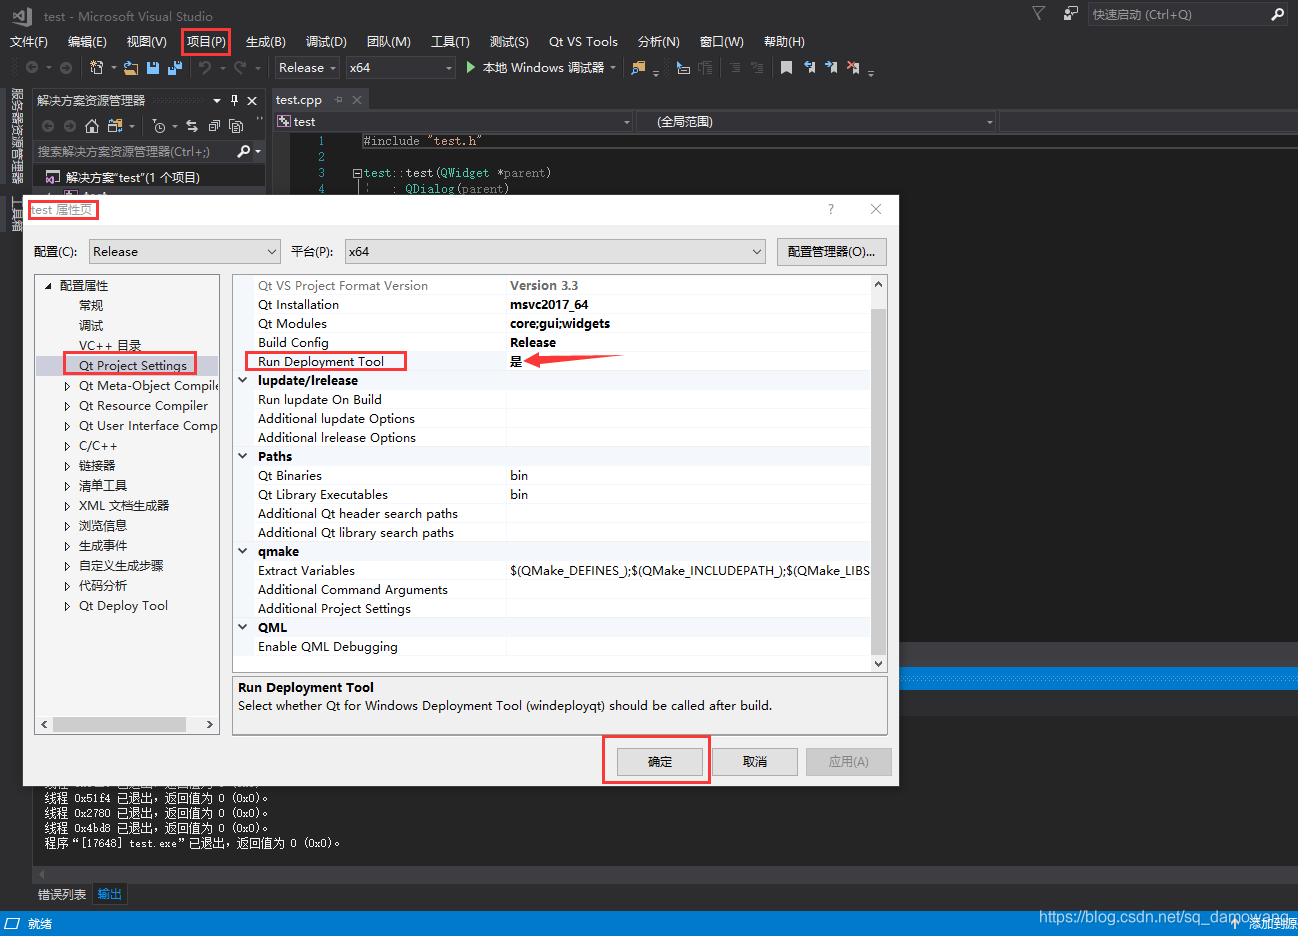Click the send feedback person icon

1070,13
